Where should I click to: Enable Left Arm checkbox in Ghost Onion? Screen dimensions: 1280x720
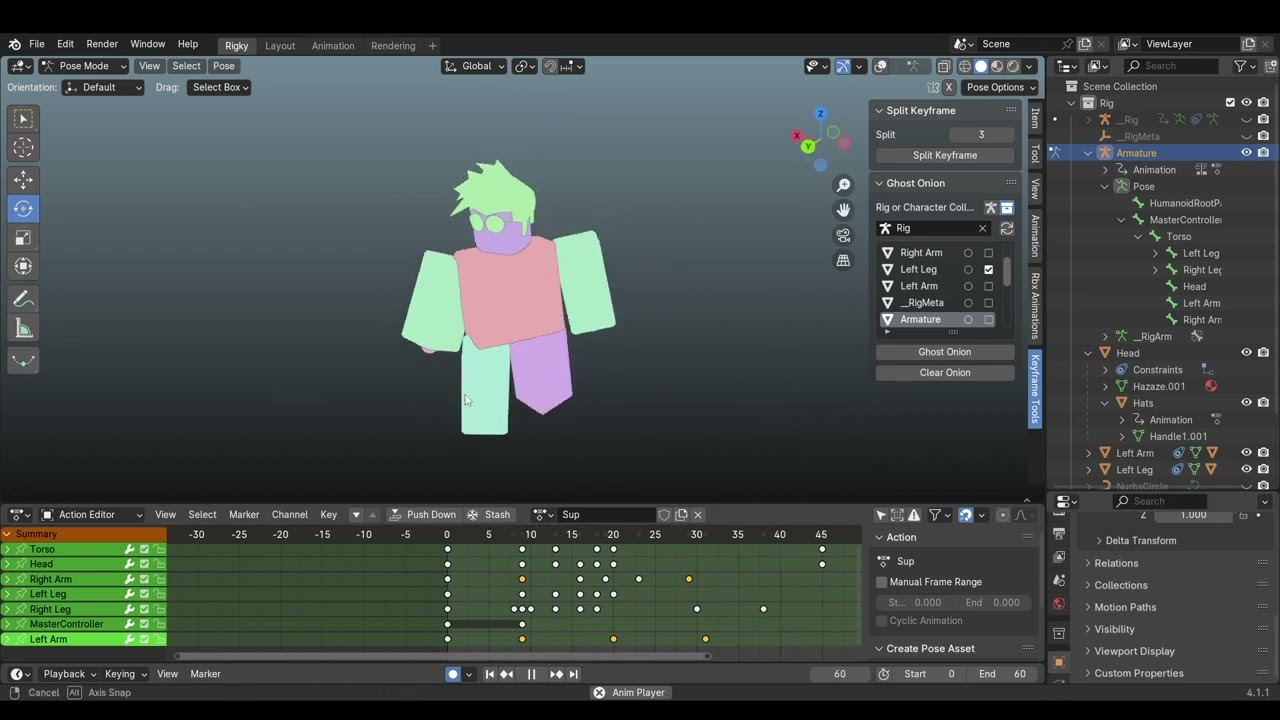click(988, 286)
